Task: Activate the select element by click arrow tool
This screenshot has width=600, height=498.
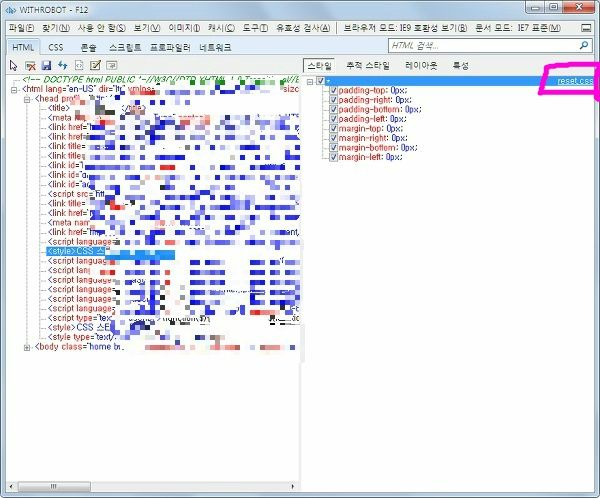Action: click(x=13, y=66)
